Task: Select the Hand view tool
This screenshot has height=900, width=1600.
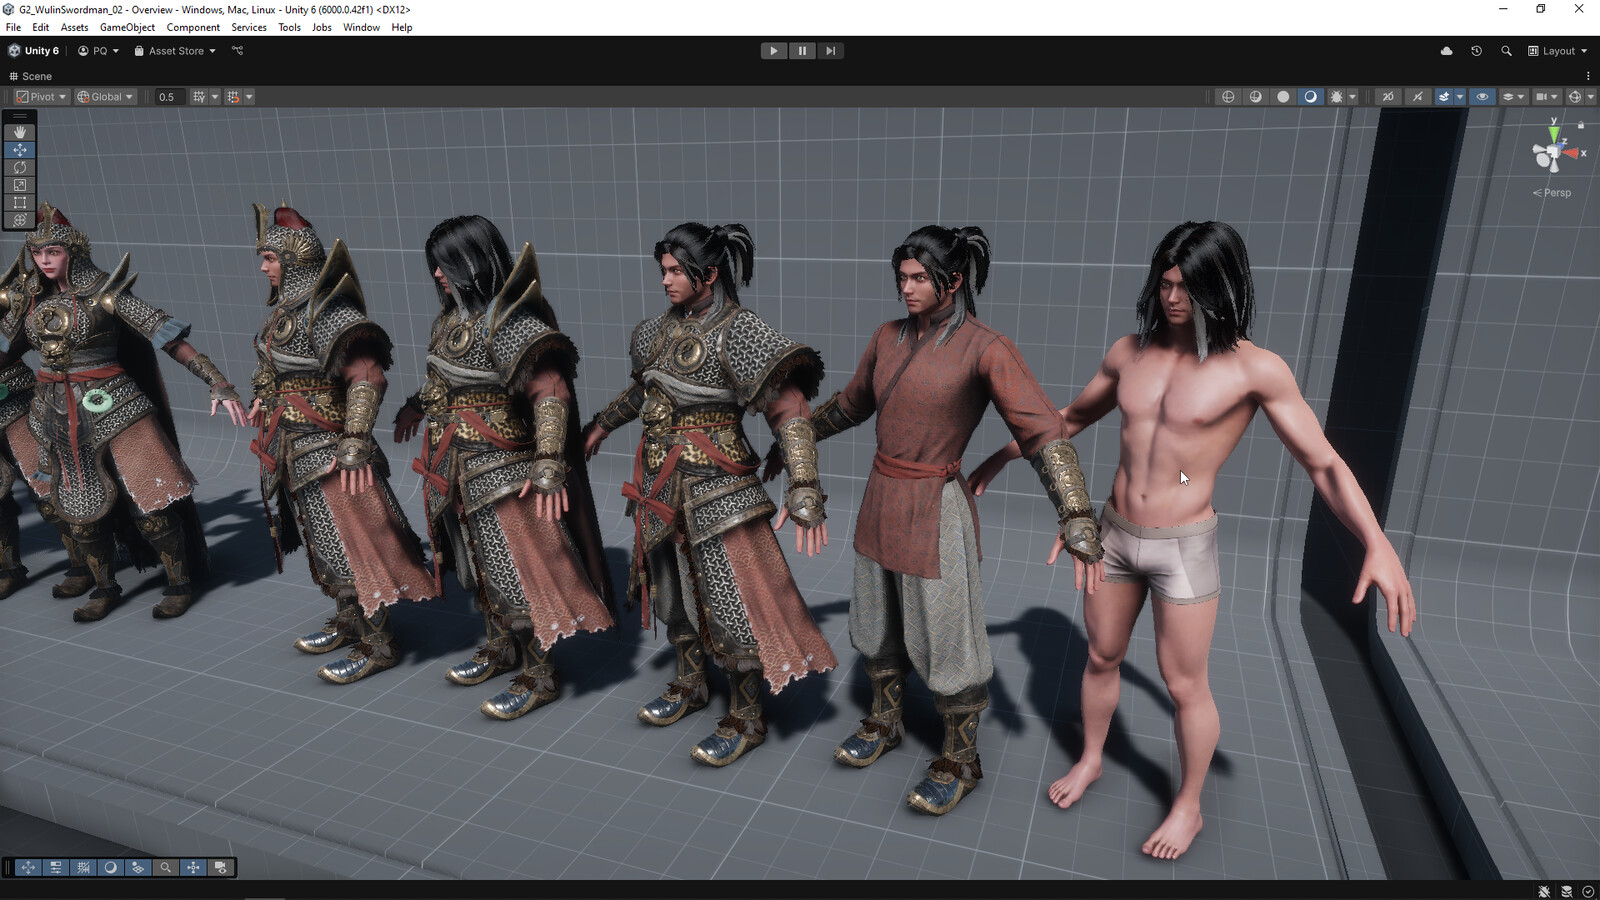Action: [20, 132]
